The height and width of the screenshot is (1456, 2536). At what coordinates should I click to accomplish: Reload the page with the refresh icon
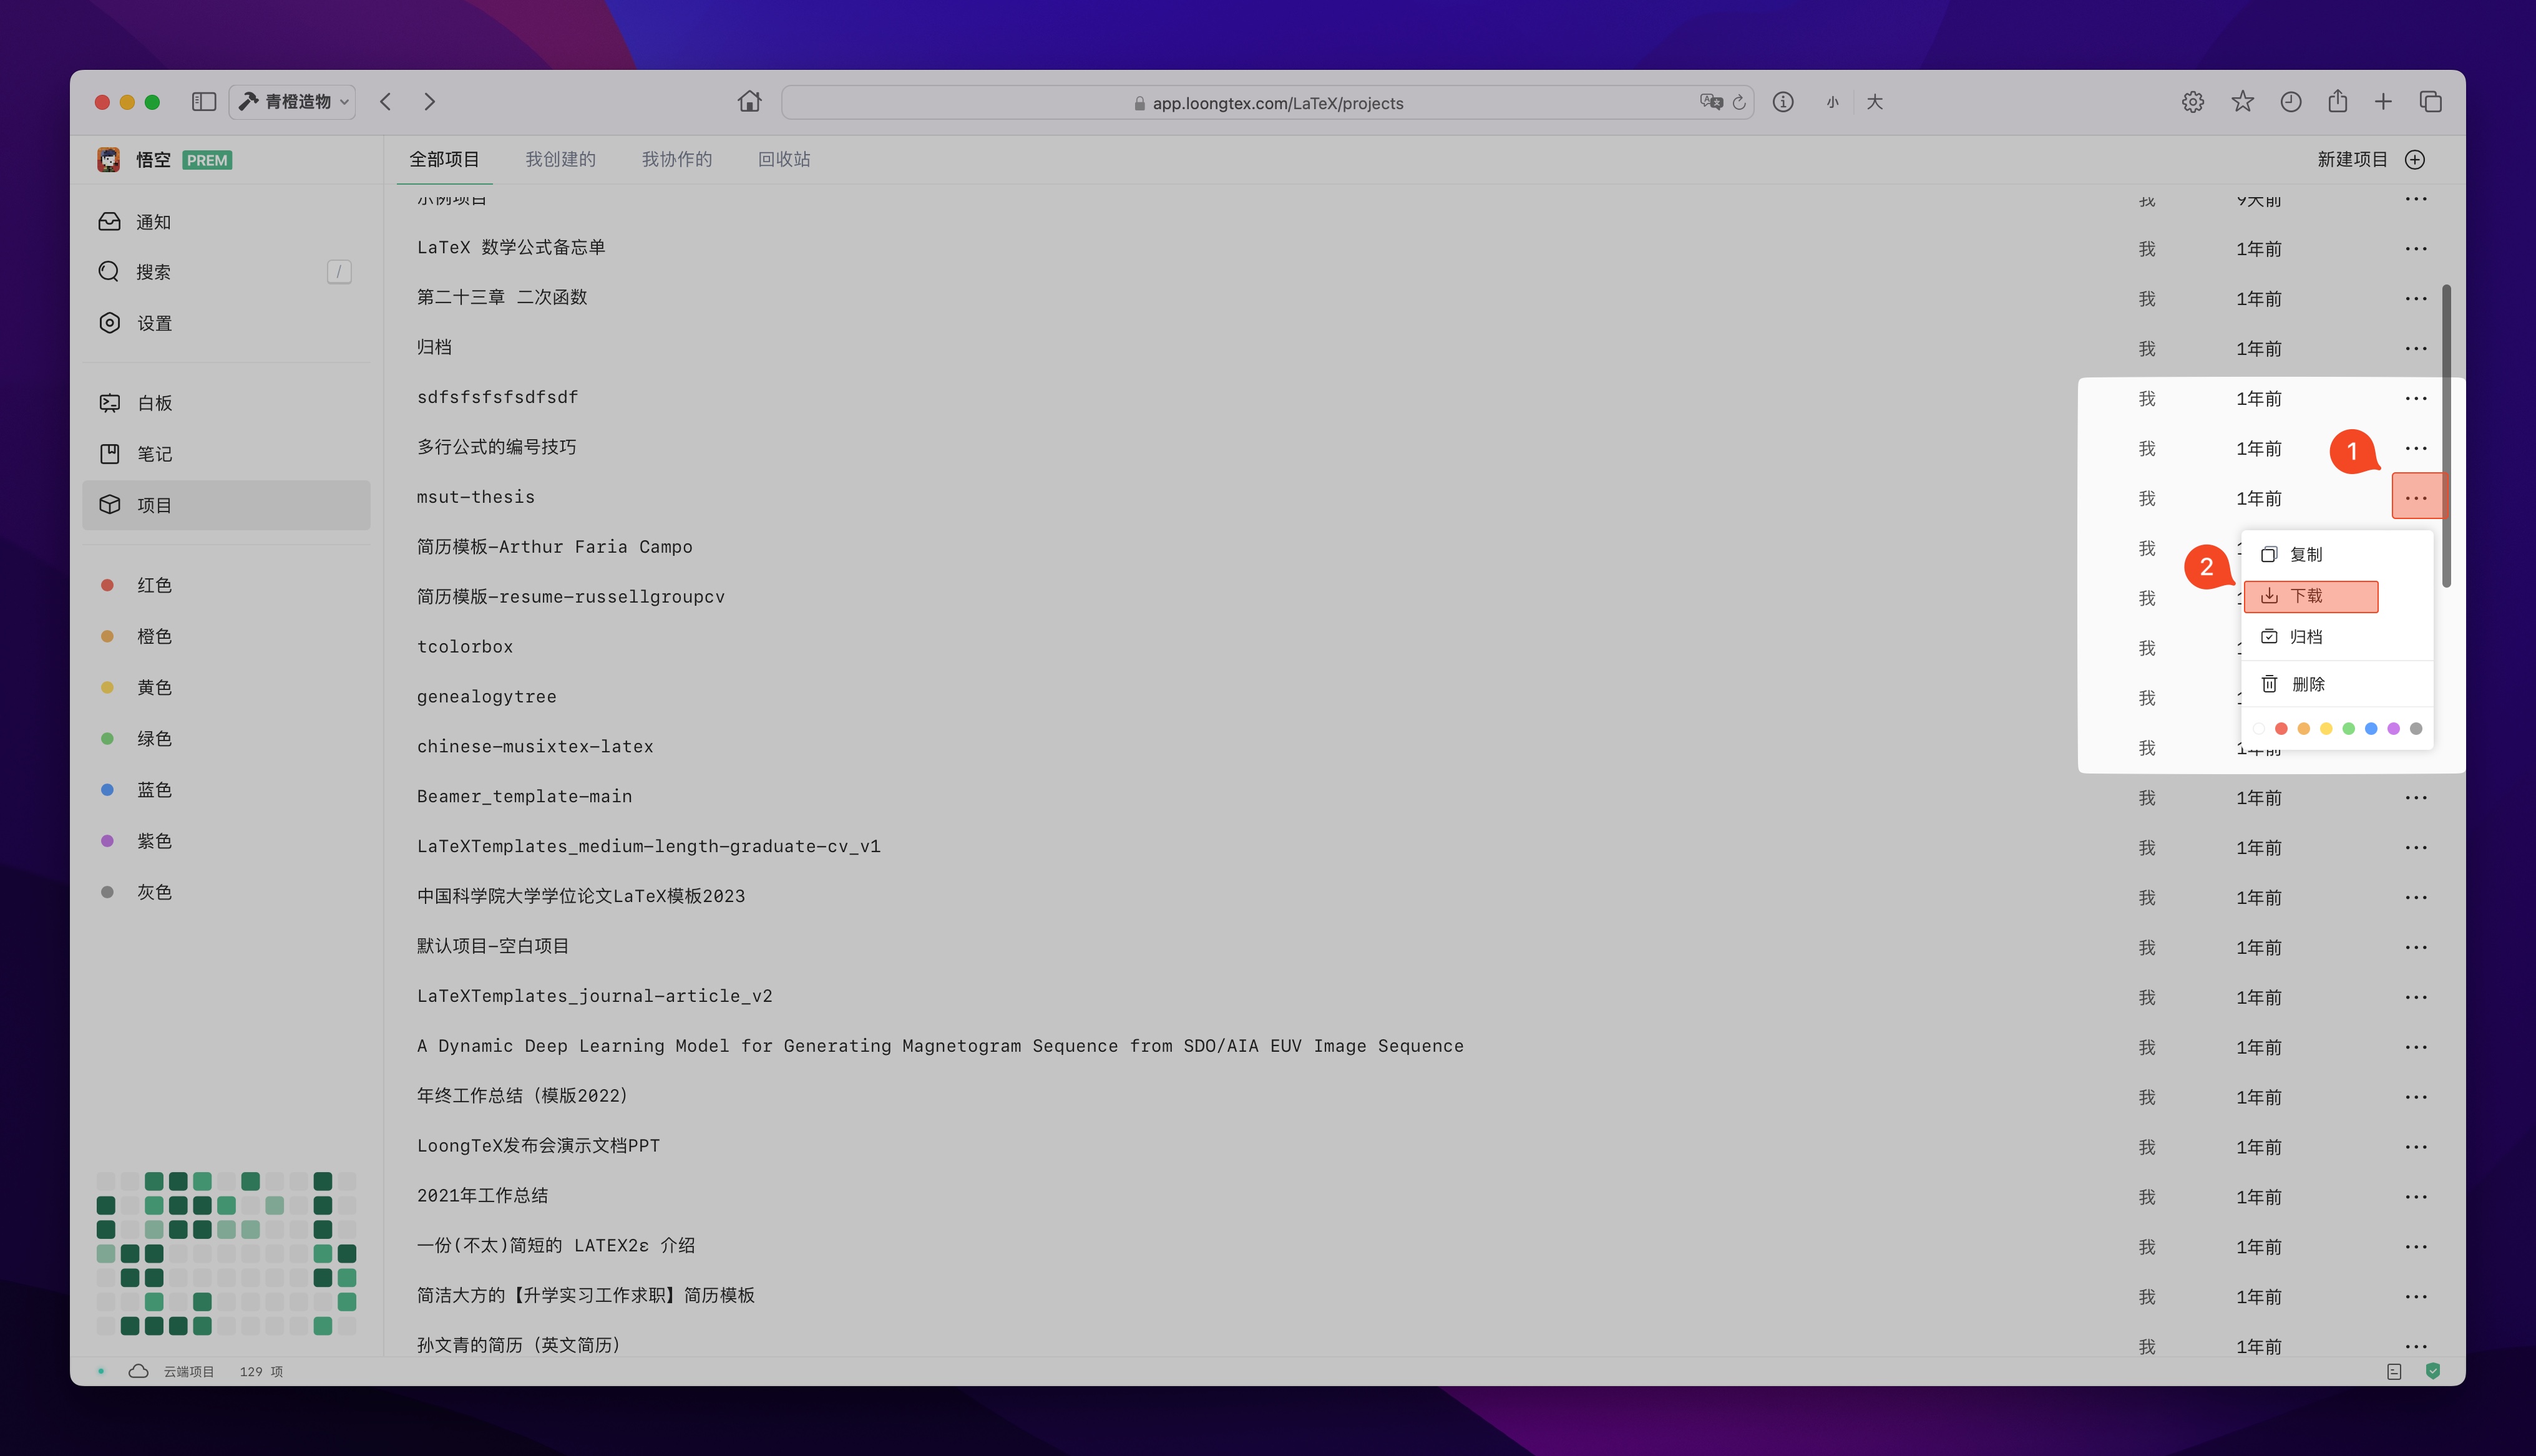pos(1739,102)
